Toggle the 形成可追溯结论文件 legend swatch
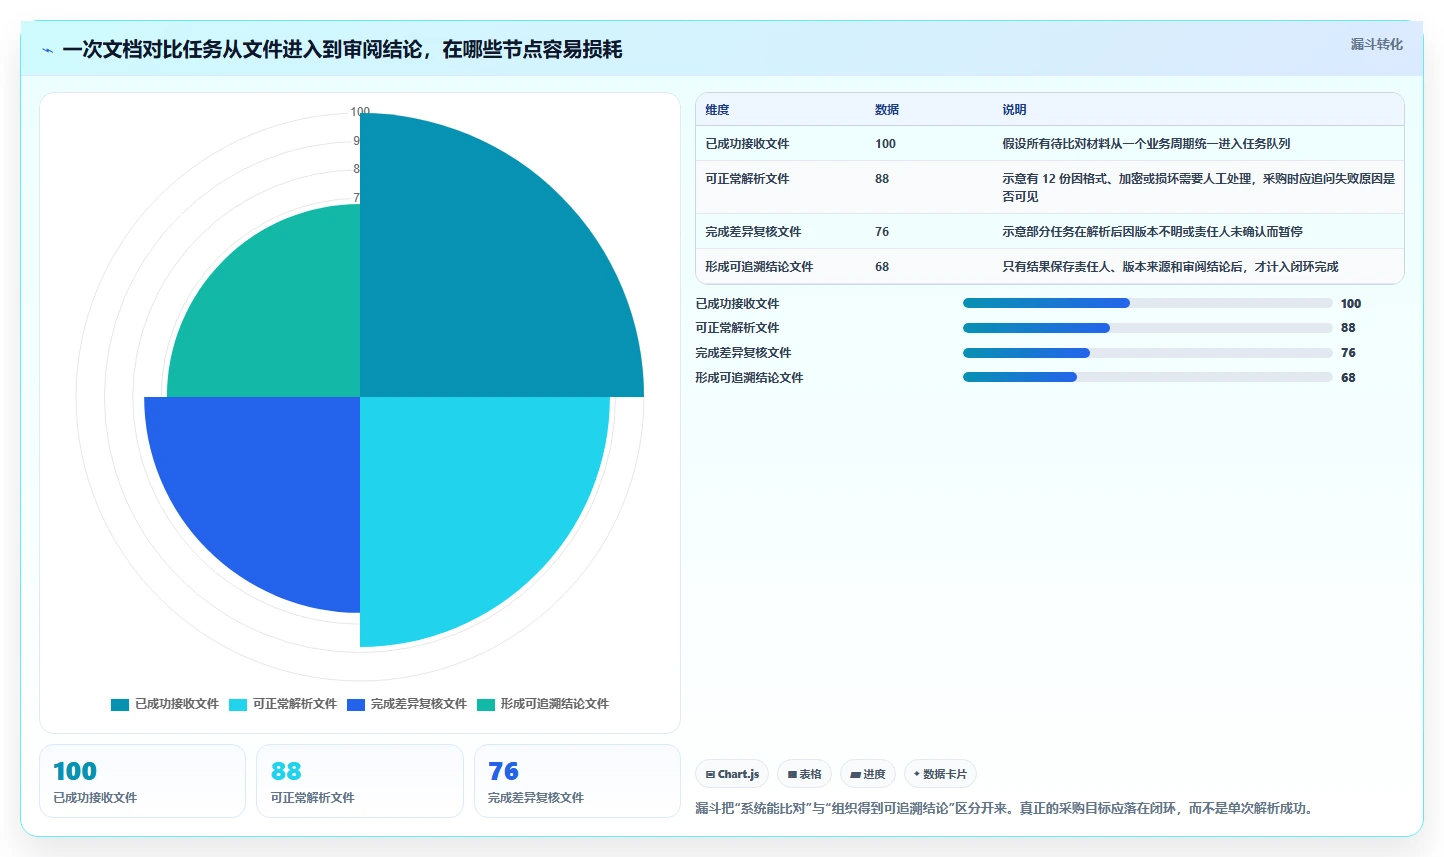 (x=486, y=704)
